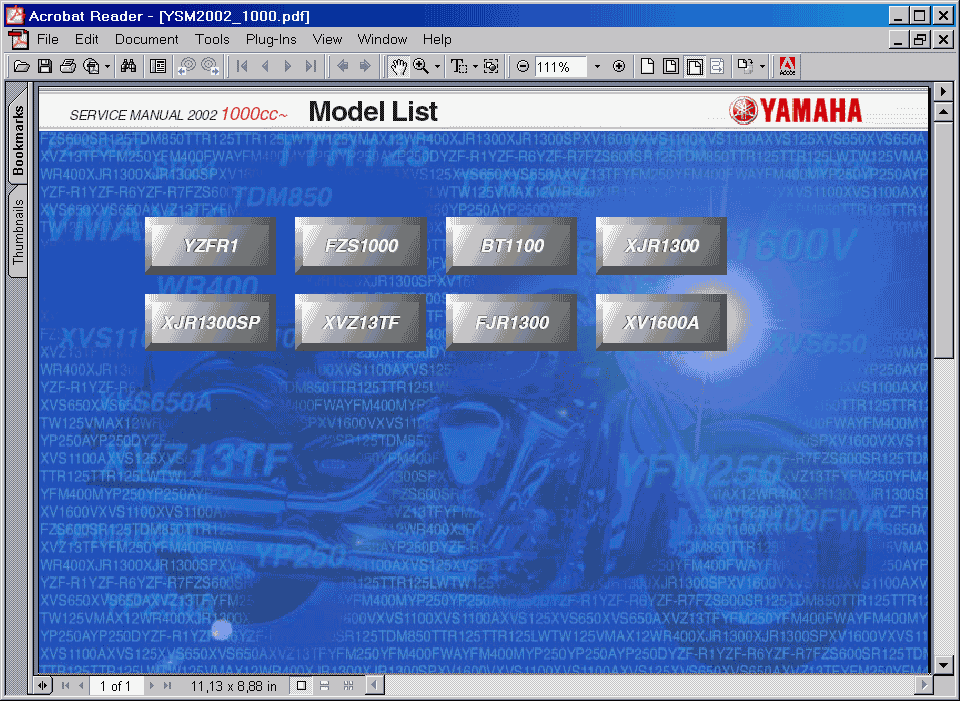Click the '1 of 1' page number field

tap(116, 686)
